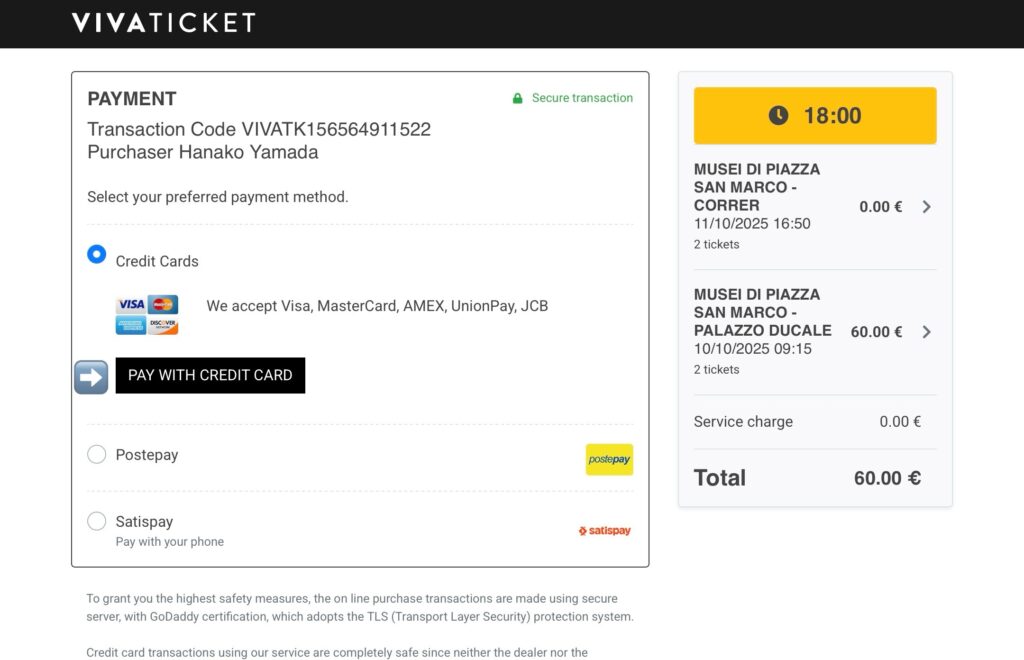Select the Credit Cards radio button
Image resolution: width=1024 pixels, height=660 pixels.
[97, 255]
